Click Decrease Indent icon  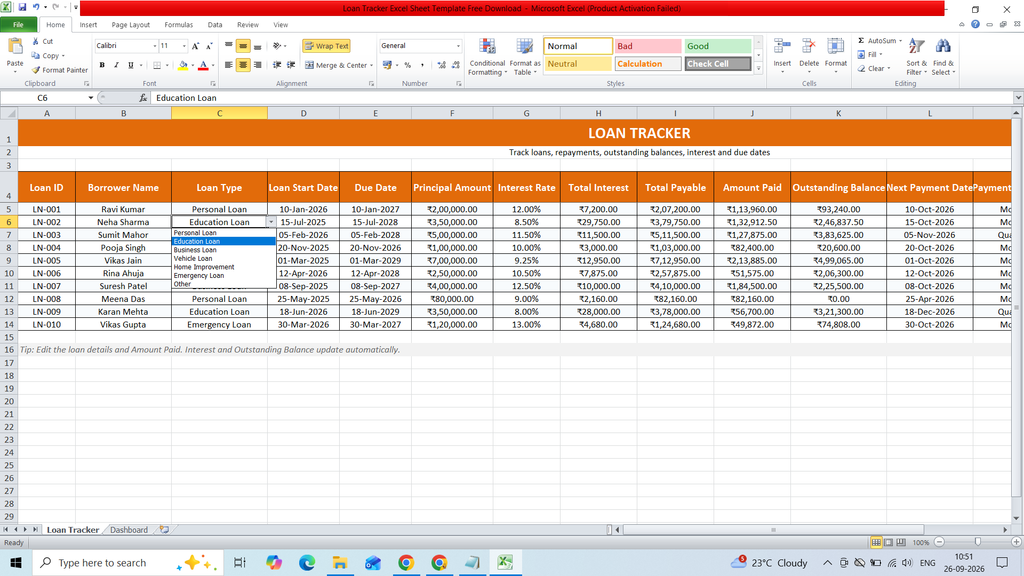point(277,65)
